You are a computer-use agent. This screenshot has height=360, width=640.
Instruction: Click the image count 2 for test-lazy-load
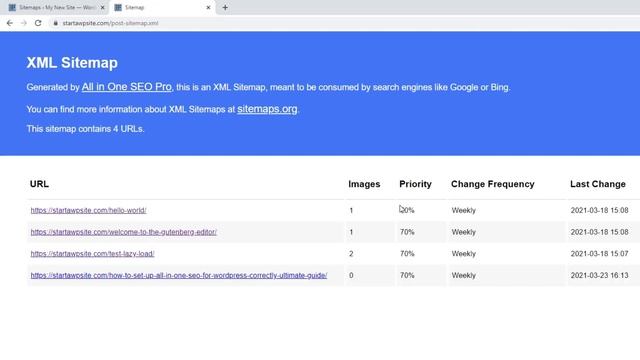[351, 253]
